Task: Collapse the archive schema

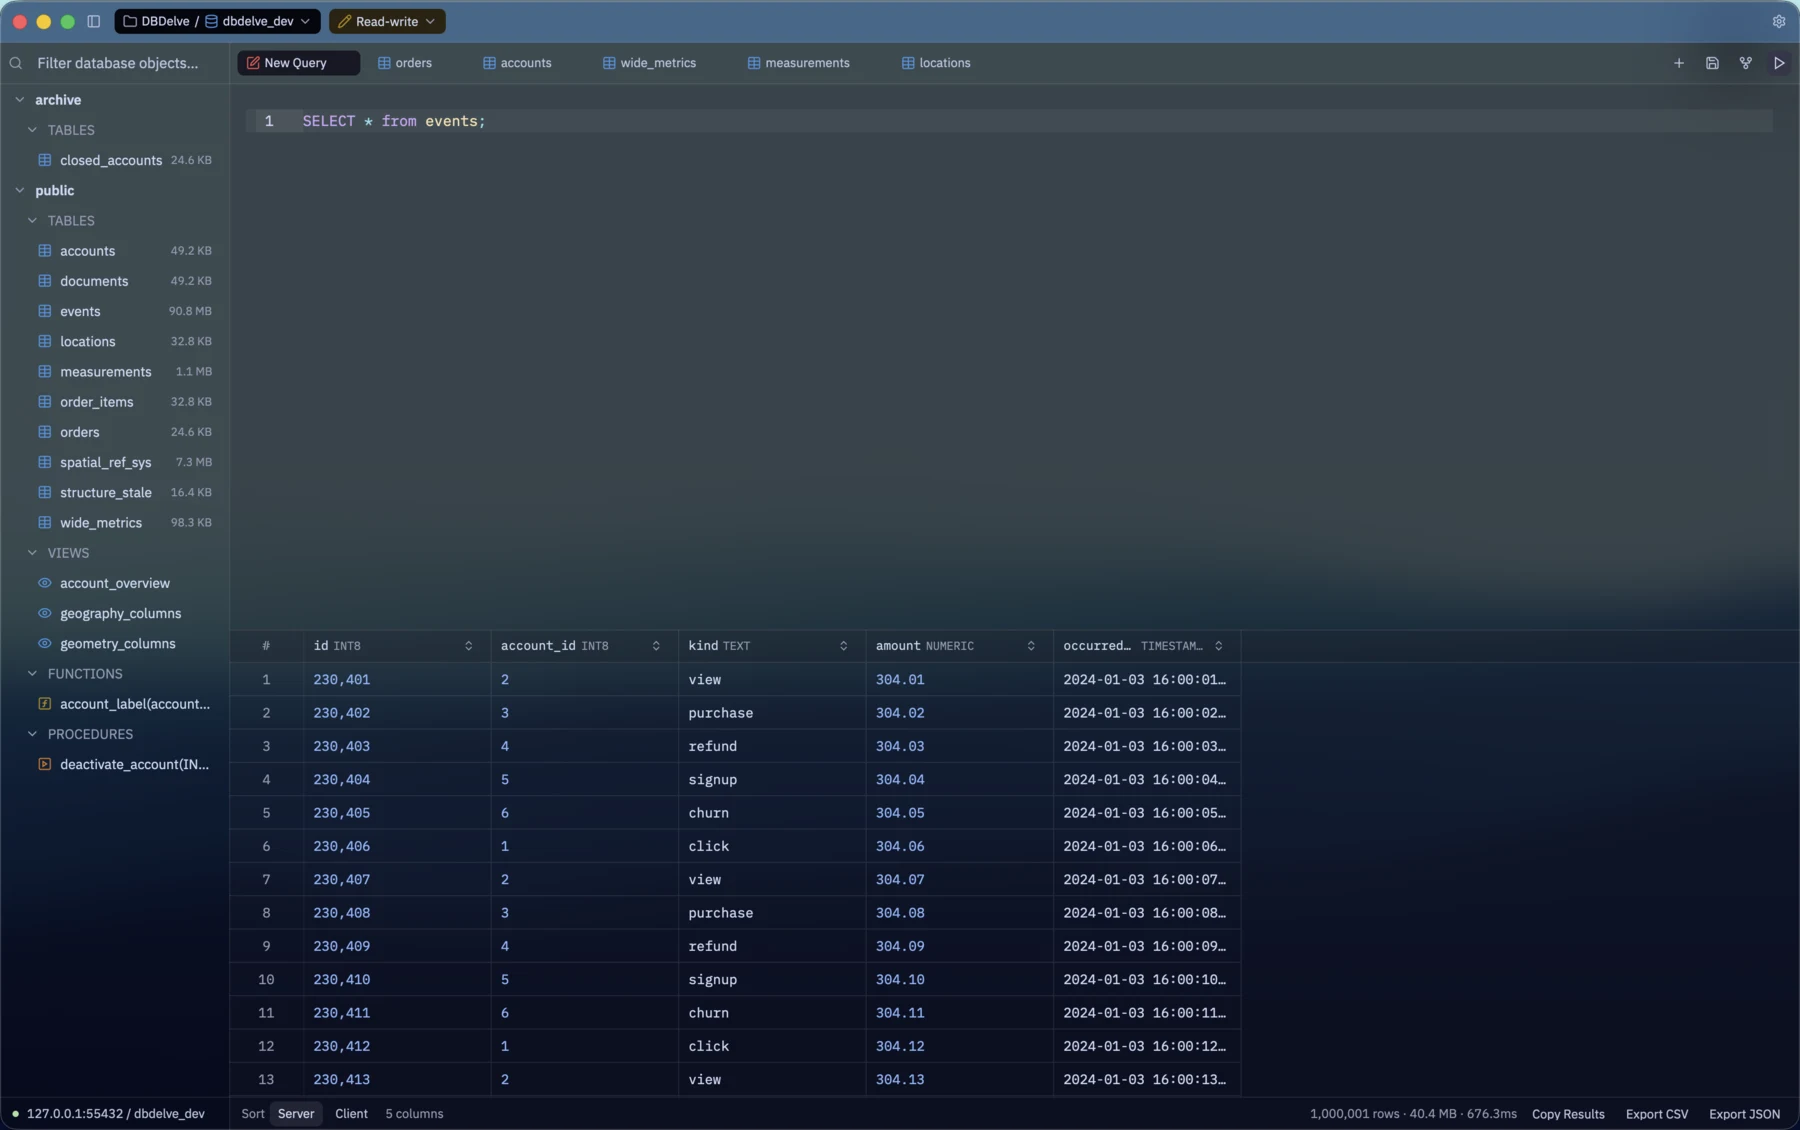Action: (x=20, y=100)
